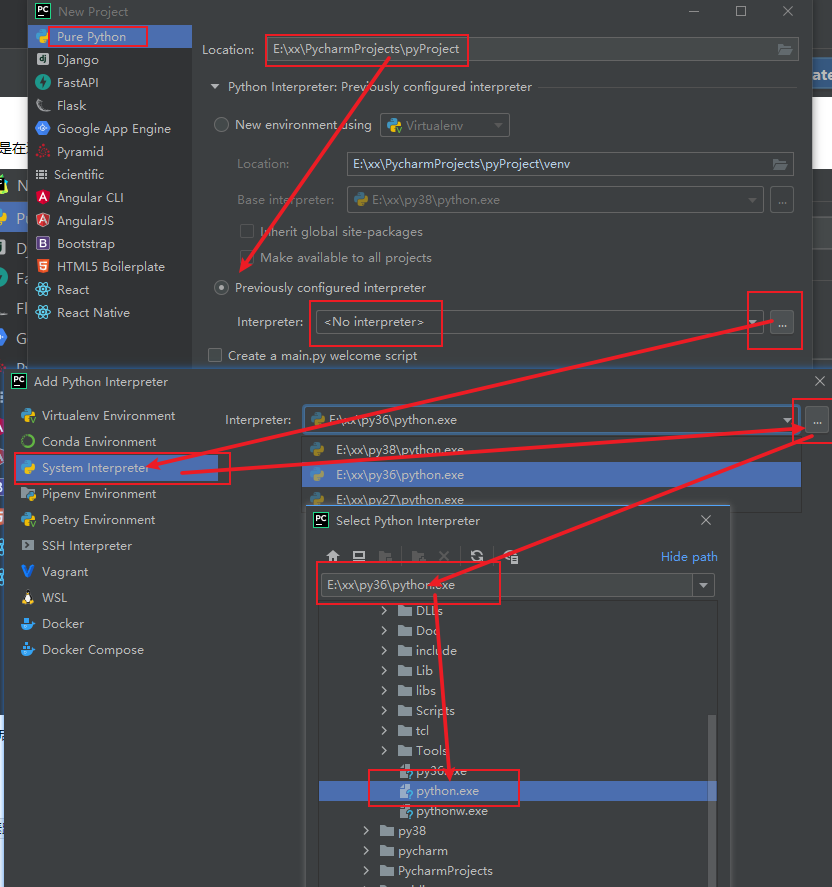Select python.exe in file tree
This screenshot has height=887, width=832.
518,791
